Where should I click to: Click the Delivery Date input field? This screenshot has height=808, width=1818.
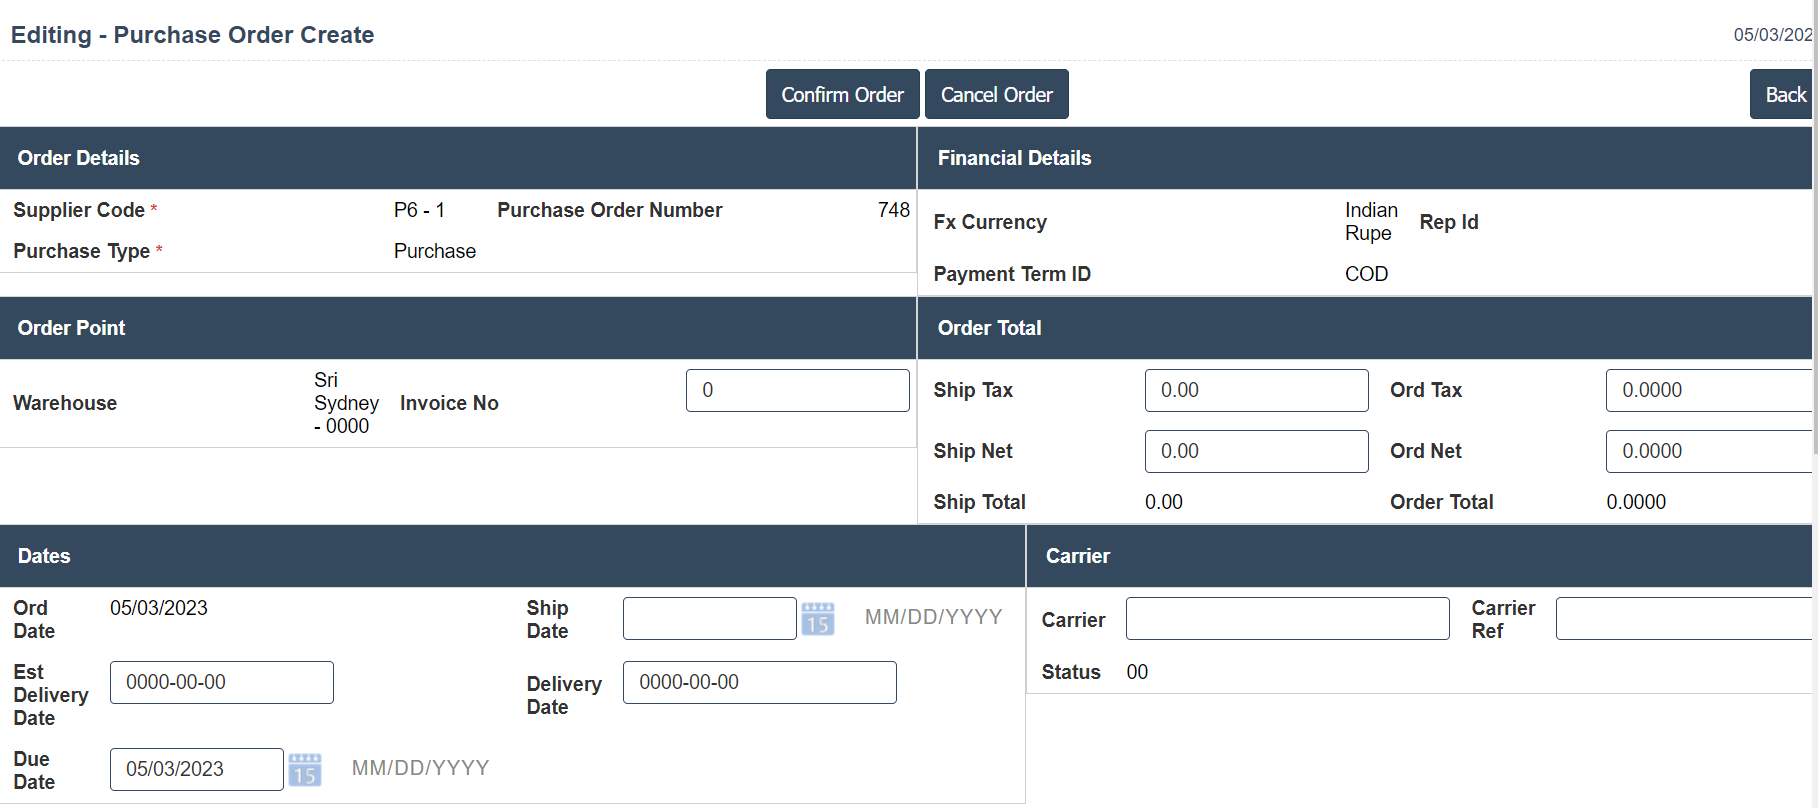[x=759, y=682]
